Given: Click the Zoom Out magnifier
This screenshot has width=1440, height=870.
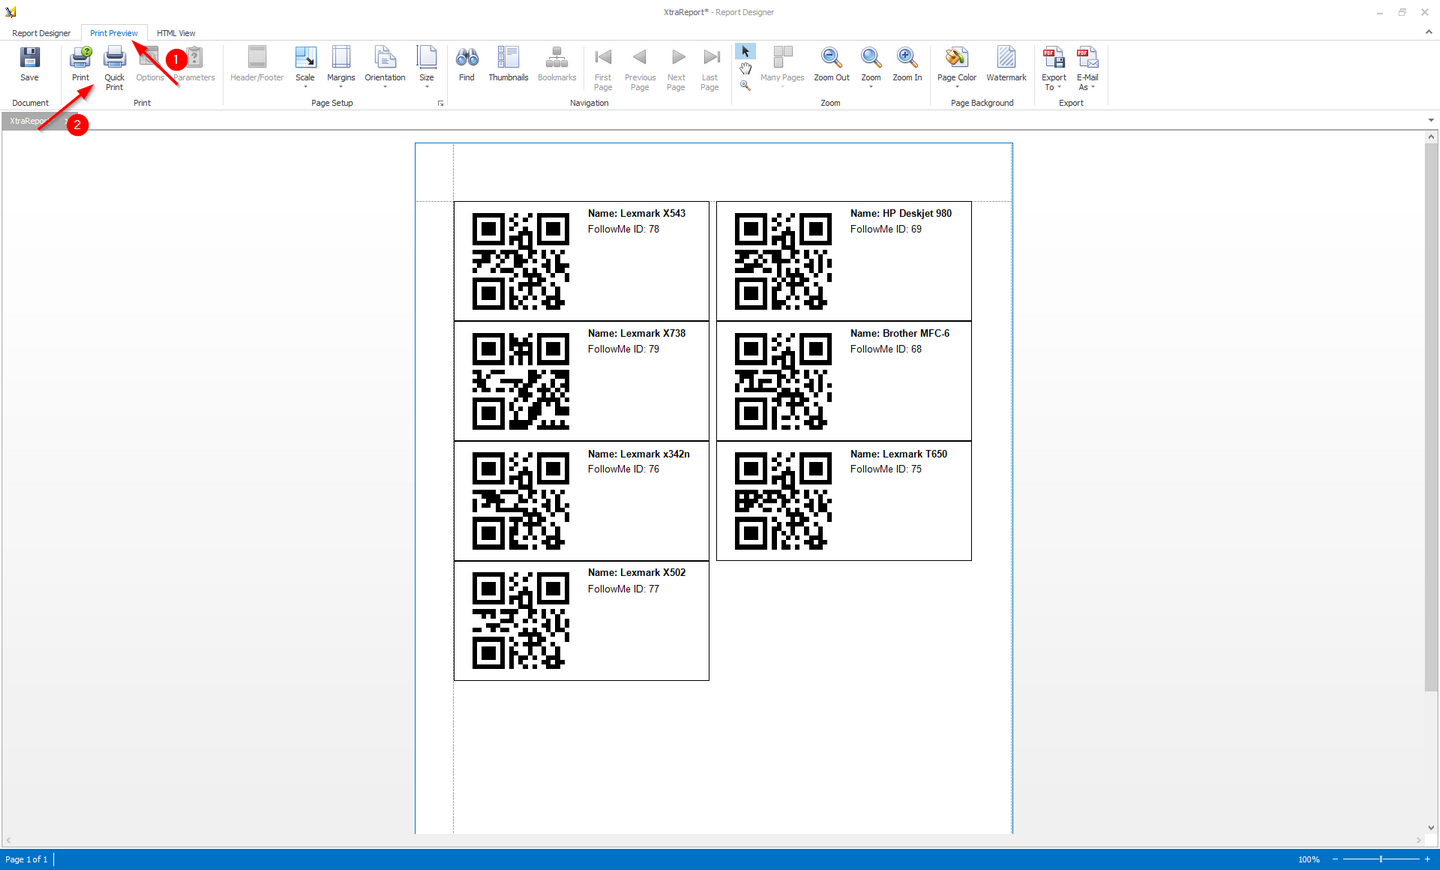Looking at the screenshot, I should click(831, 65).
